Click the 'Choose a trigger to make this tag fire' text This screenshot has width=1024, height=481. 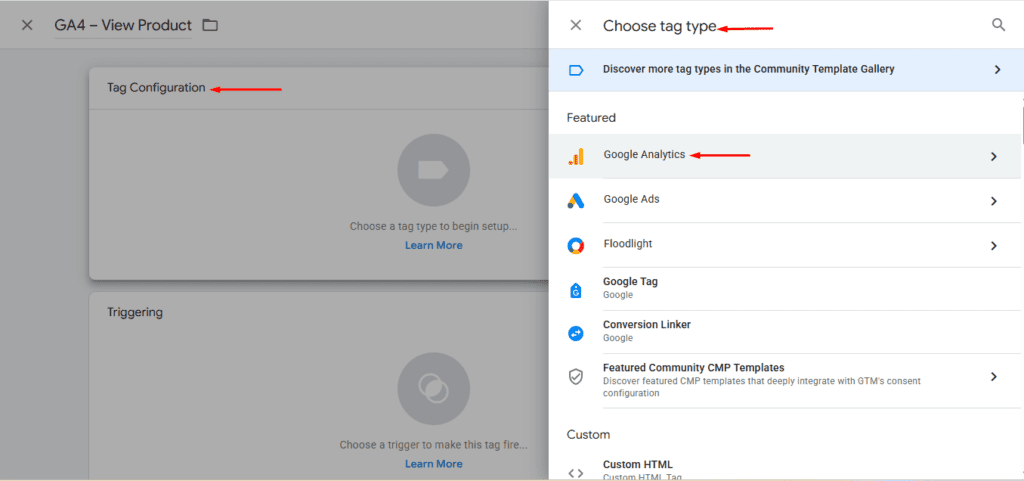(x=434, y=445)
